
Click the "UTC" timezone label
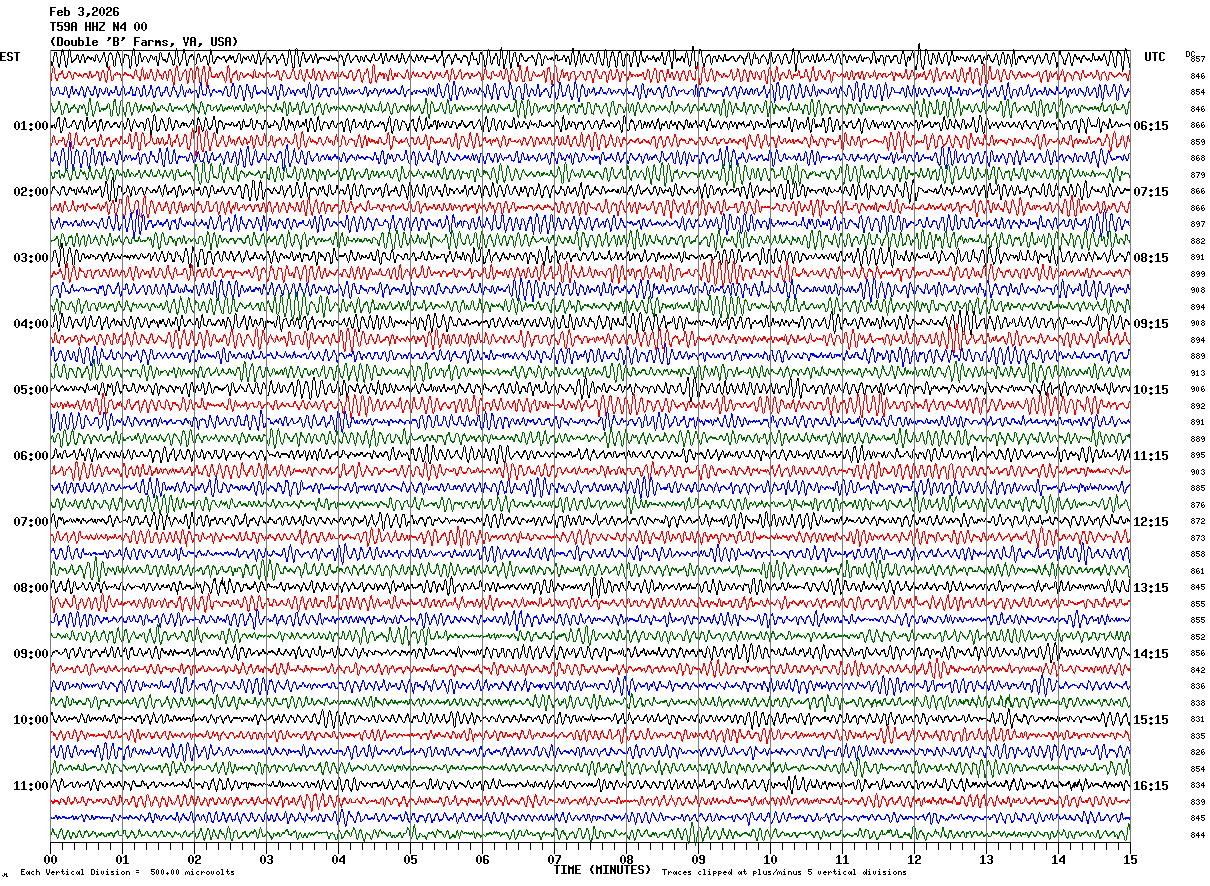pos(1155,57)
